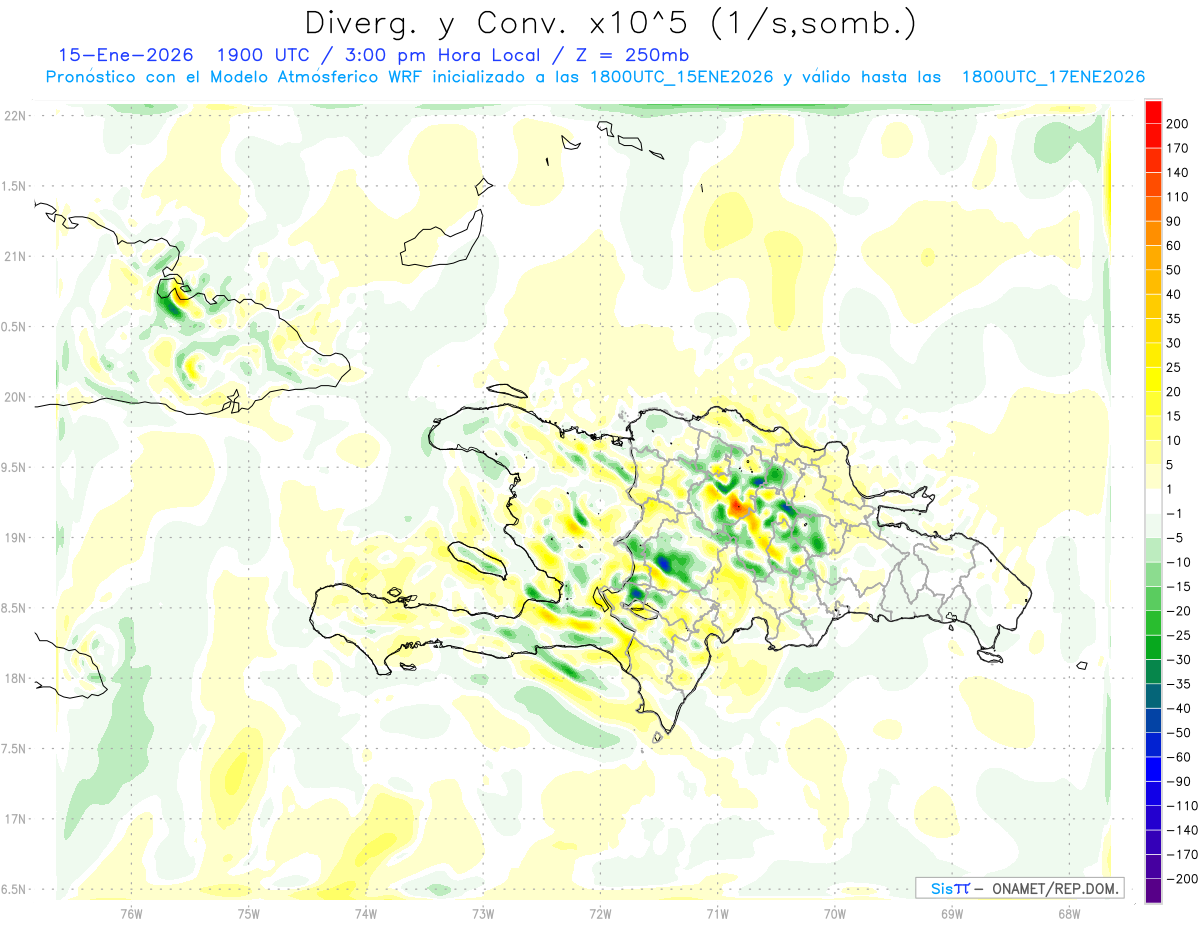Click the '170' positive colorbar value
This screenshot has width=1200, height=927.
coord(1179,148)
